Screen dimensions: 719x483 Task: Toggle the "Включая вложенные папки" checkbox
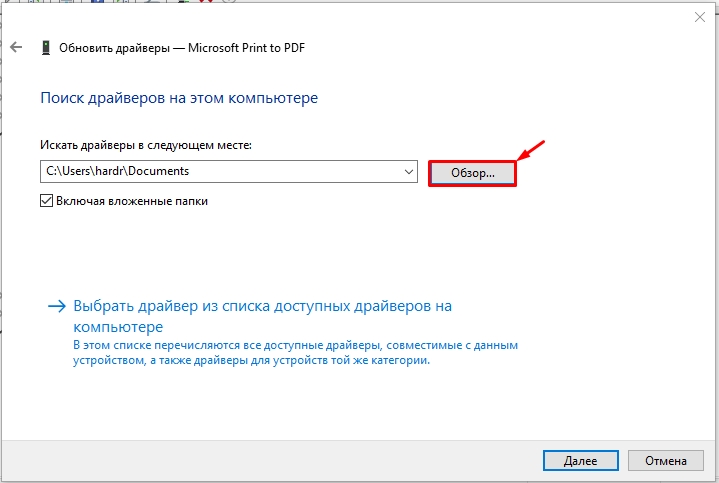(x=46, y=200)
